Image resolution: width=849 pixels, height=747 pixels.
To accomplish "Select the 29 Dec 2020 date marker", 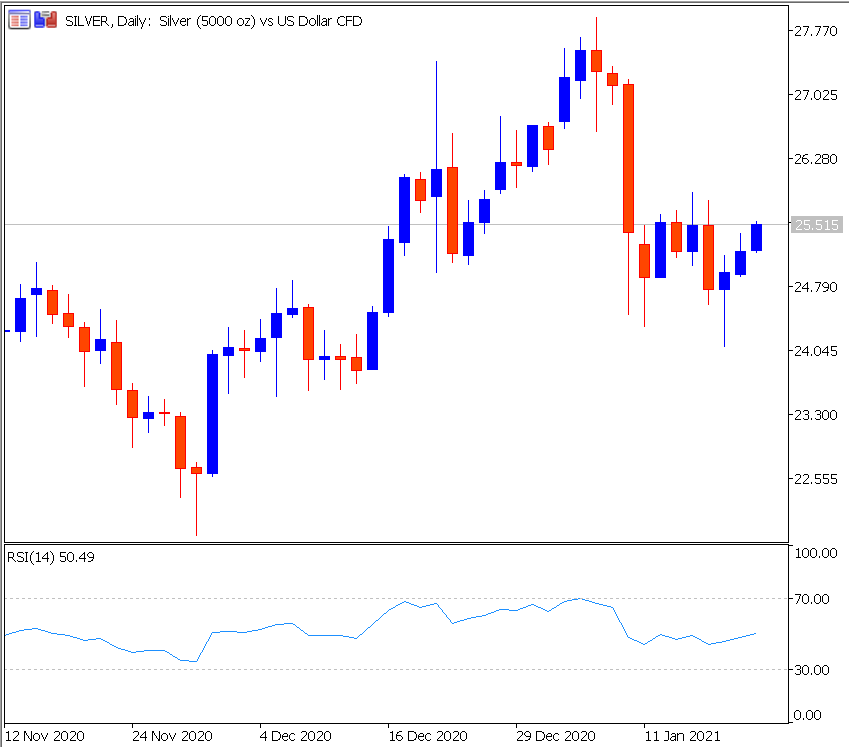I will pos(556,736).
